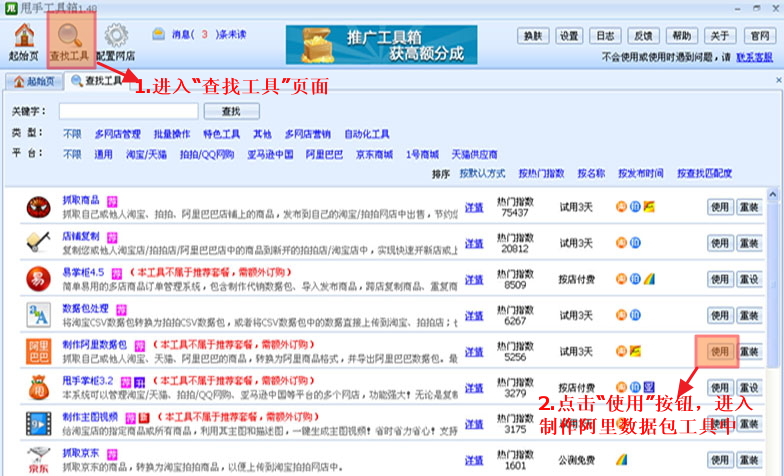Screen dimensions: 784x476
Task: Sort by 按热门指数
Action: click(x=541, y=174)
